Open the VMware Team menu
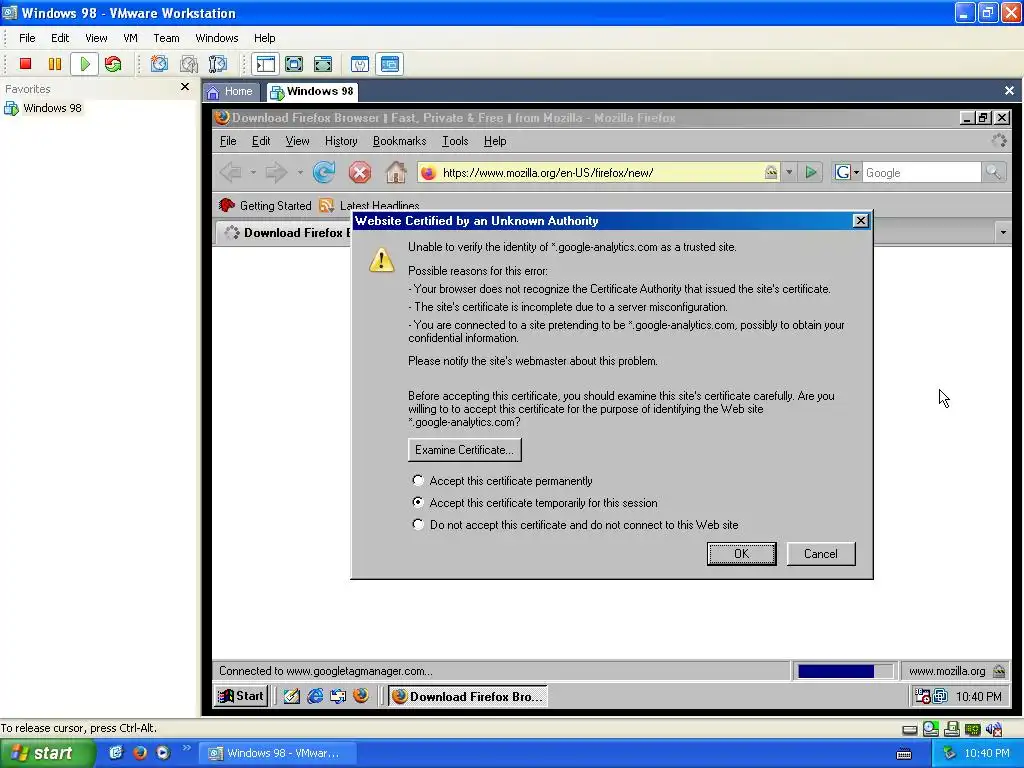 [166, 38]
